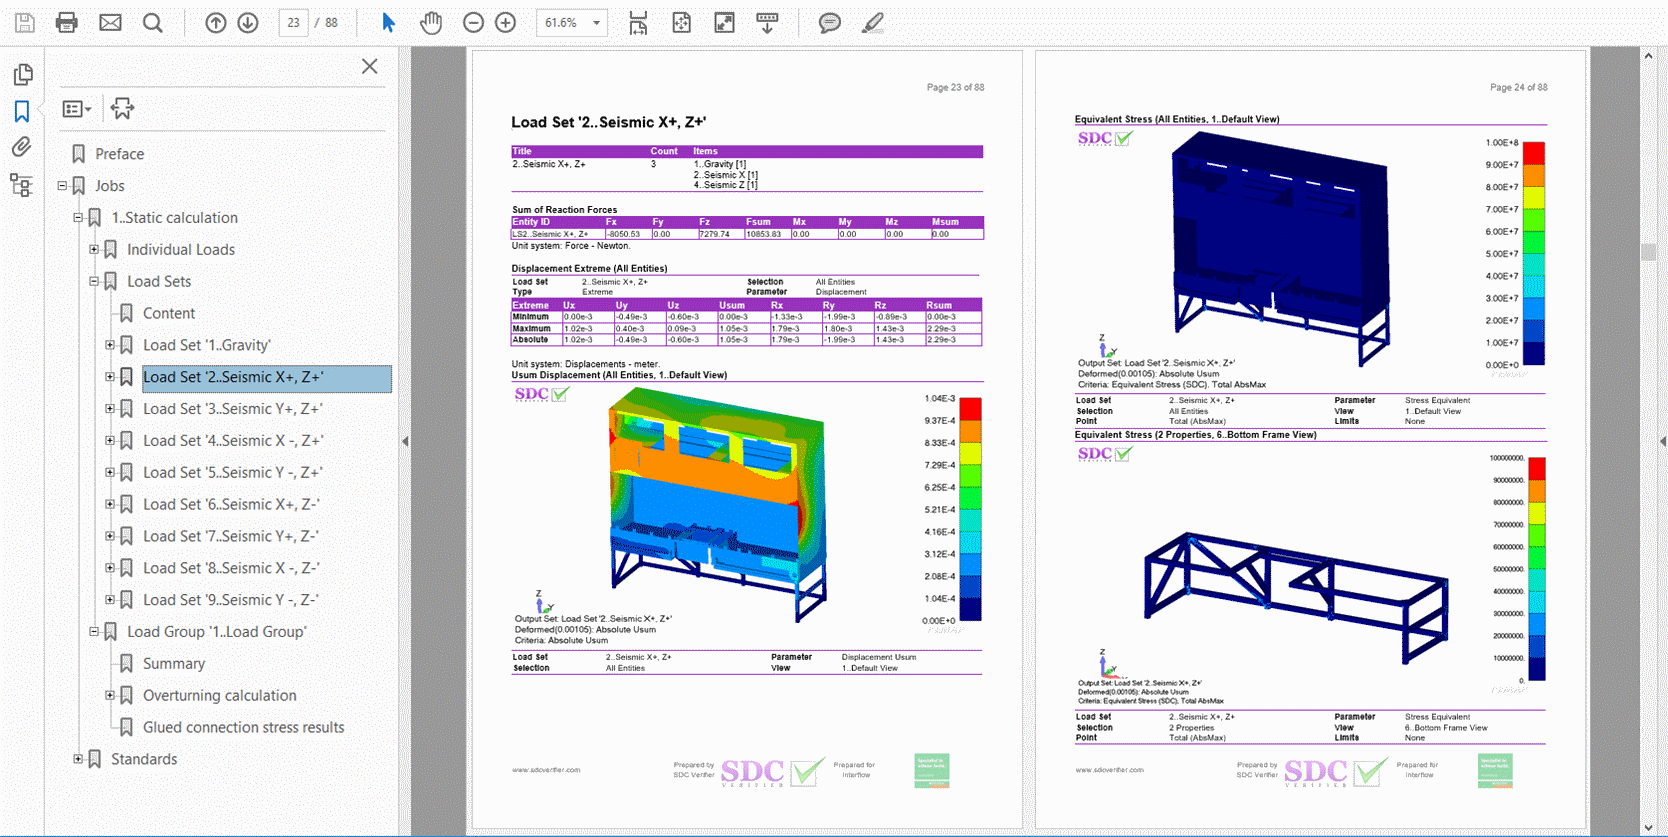Image resolution: width=1668 pixels, height=837 pixels.
Task: Select Glued connection stress results bookmark
Action: pyautogui.click(x=243, y=728)
